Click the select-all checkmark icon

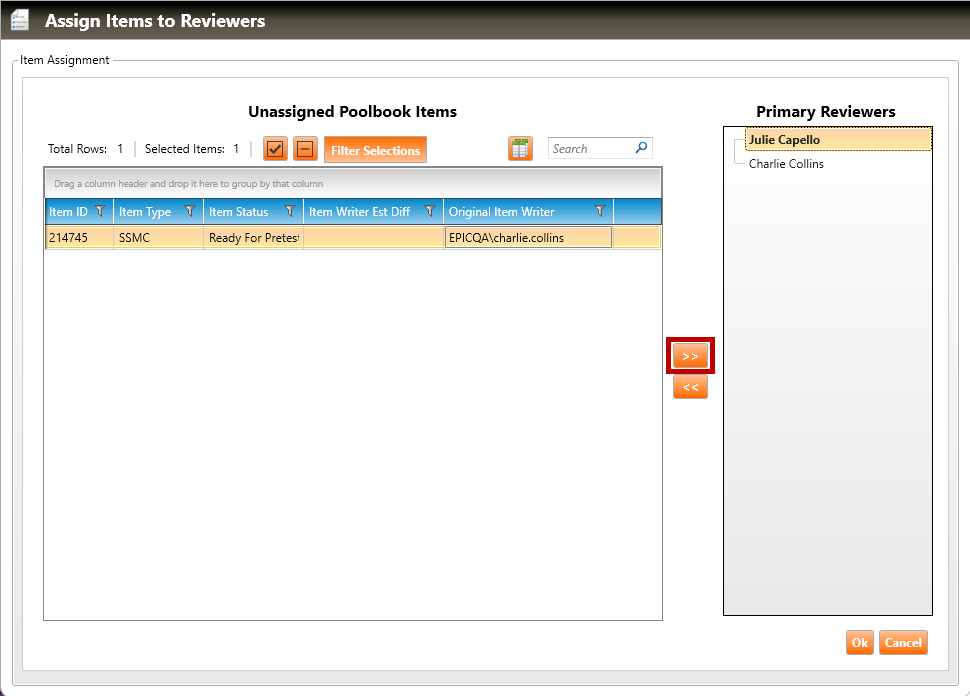pyautogui.click(x=275, y=150)
